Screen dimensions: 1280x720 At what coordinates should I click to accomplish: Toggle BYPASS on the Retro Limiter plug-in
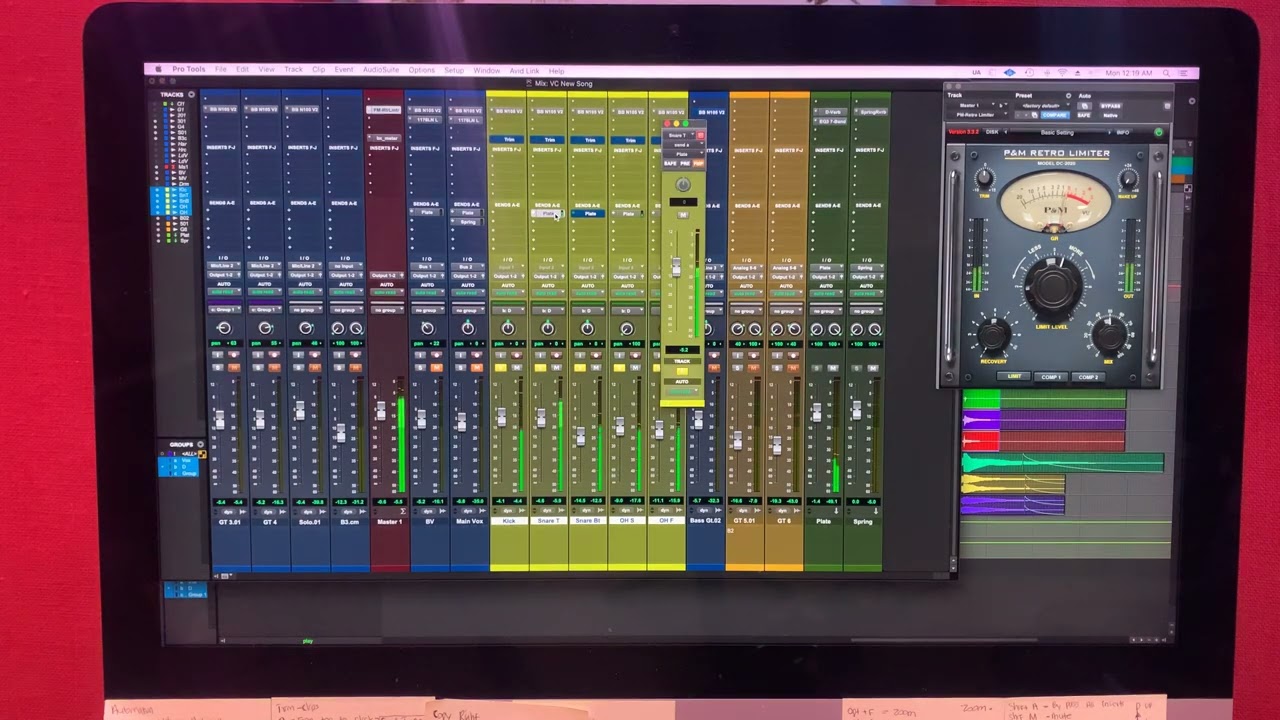[x=1110, y=105]
